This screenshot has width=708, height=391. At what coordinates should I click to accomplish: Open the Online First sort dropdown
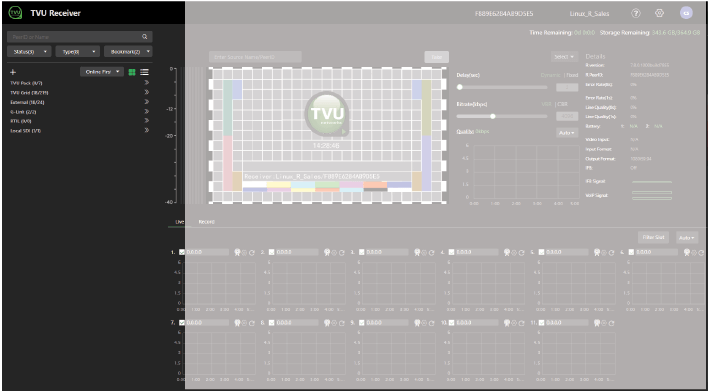102,72
